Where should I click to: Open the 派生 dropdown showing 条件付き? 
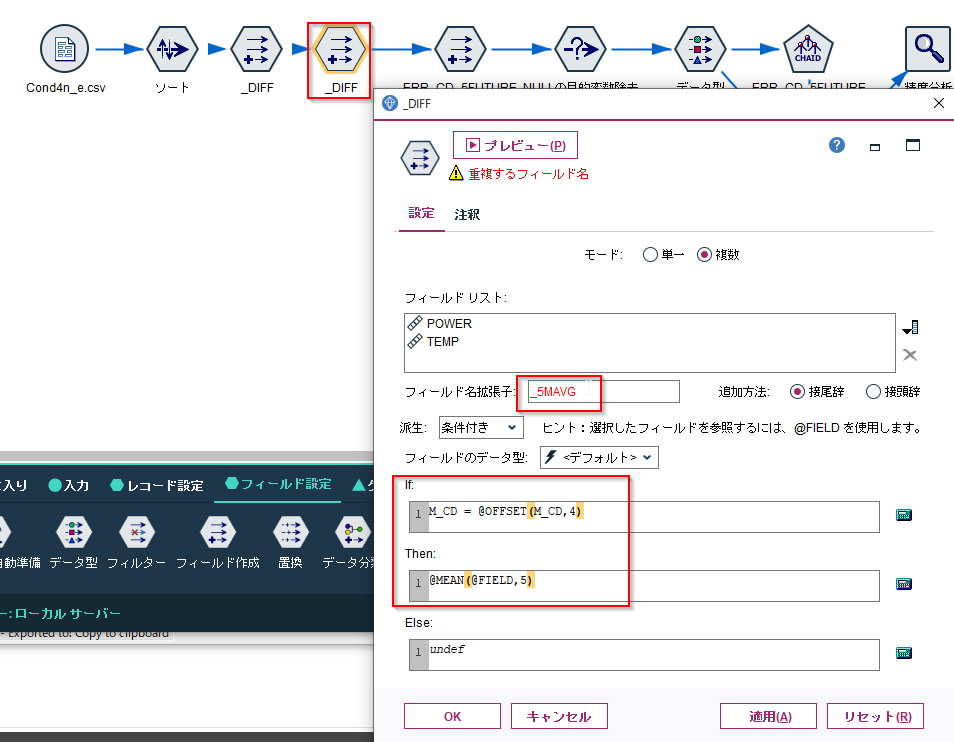click(480, 427)
